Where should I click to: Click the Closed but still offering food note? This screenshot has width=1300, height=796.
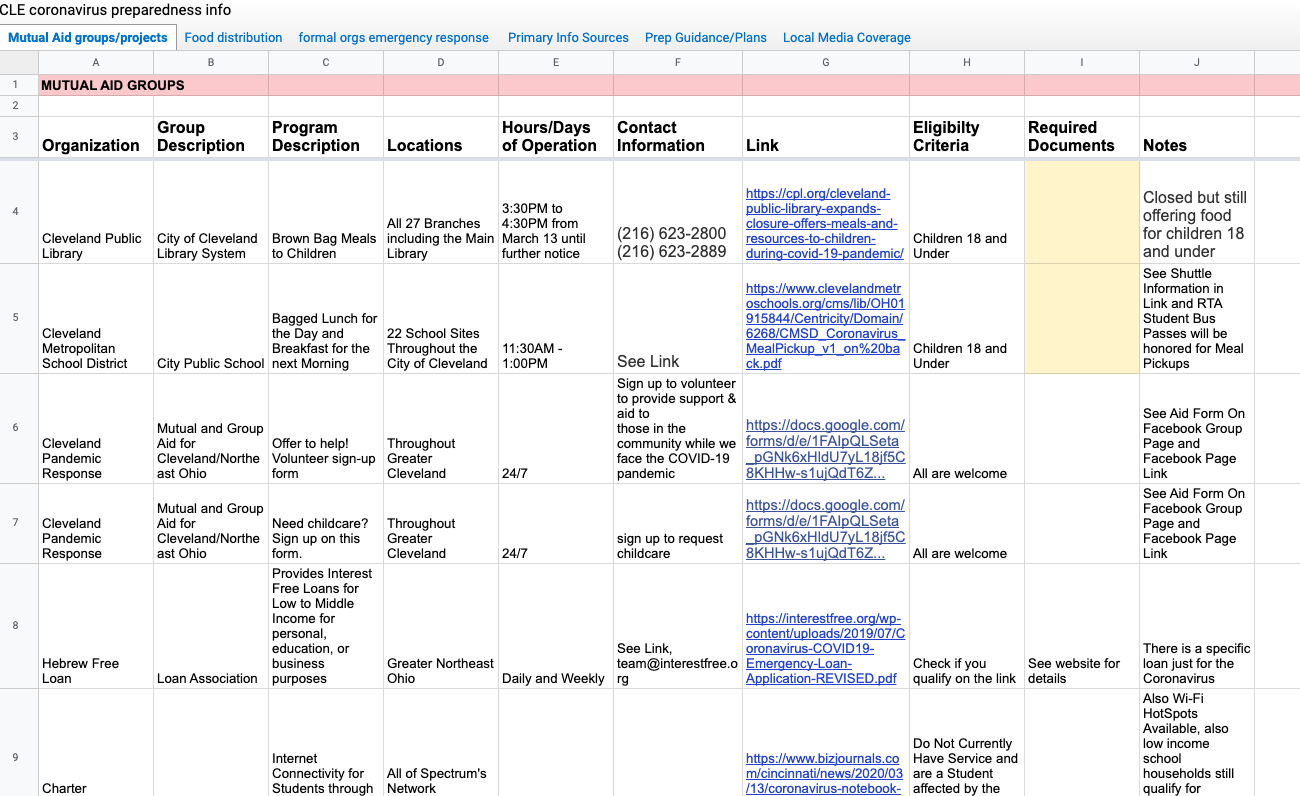tap(1197, 212)
